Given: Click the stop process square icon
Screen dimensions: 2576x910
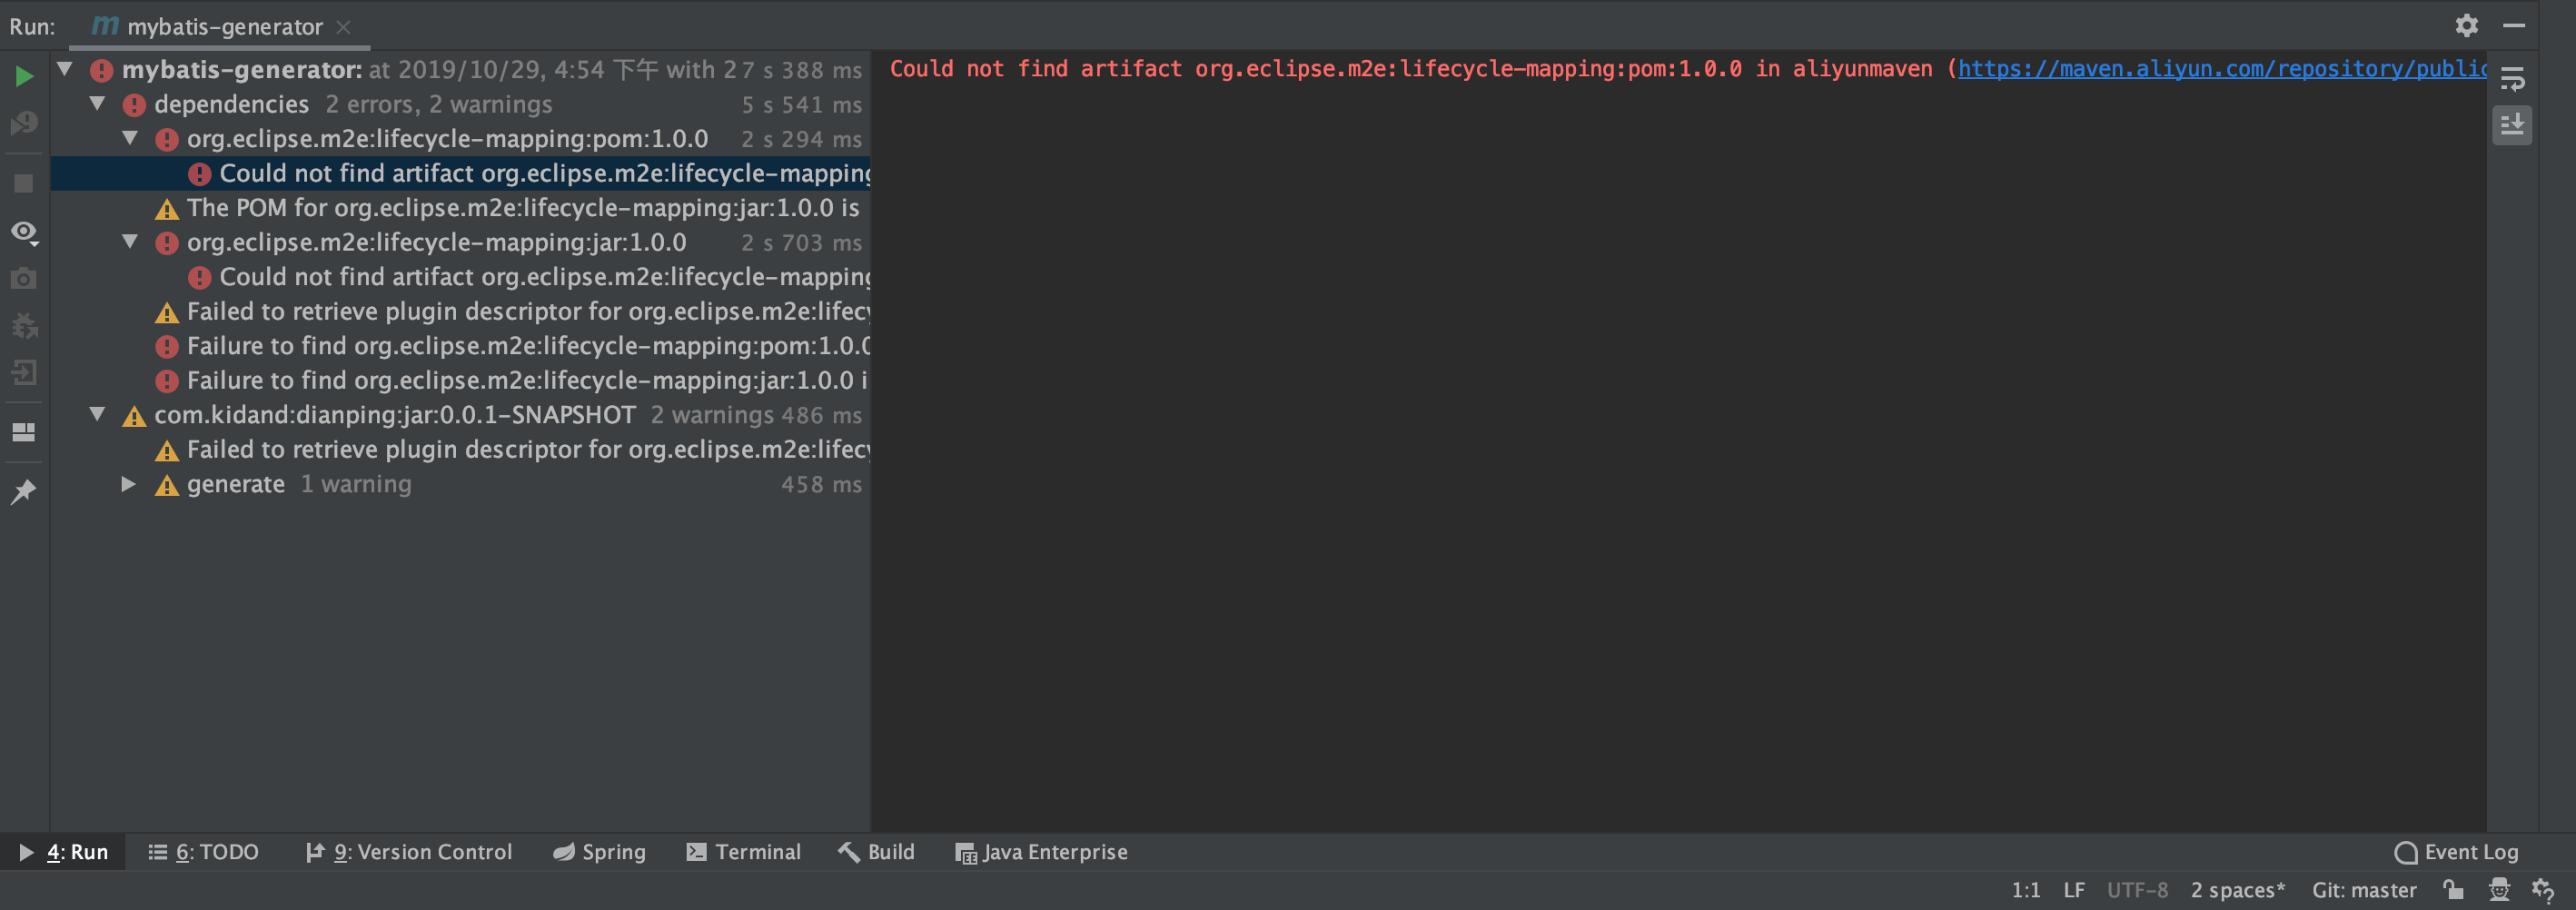Looking at the screenshot, I should click(24, 183).
